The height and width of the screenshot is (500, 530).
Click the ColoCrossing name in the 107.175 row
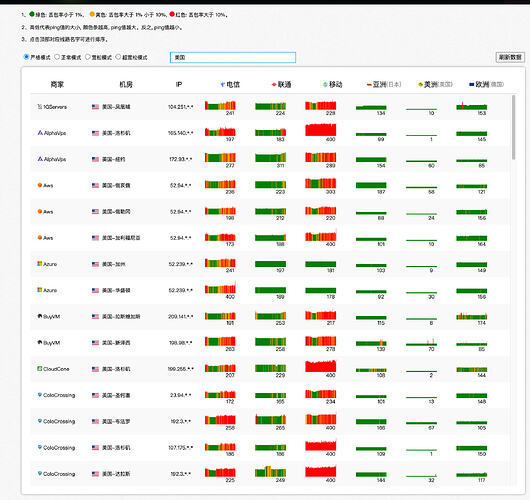tap(59, 448)
